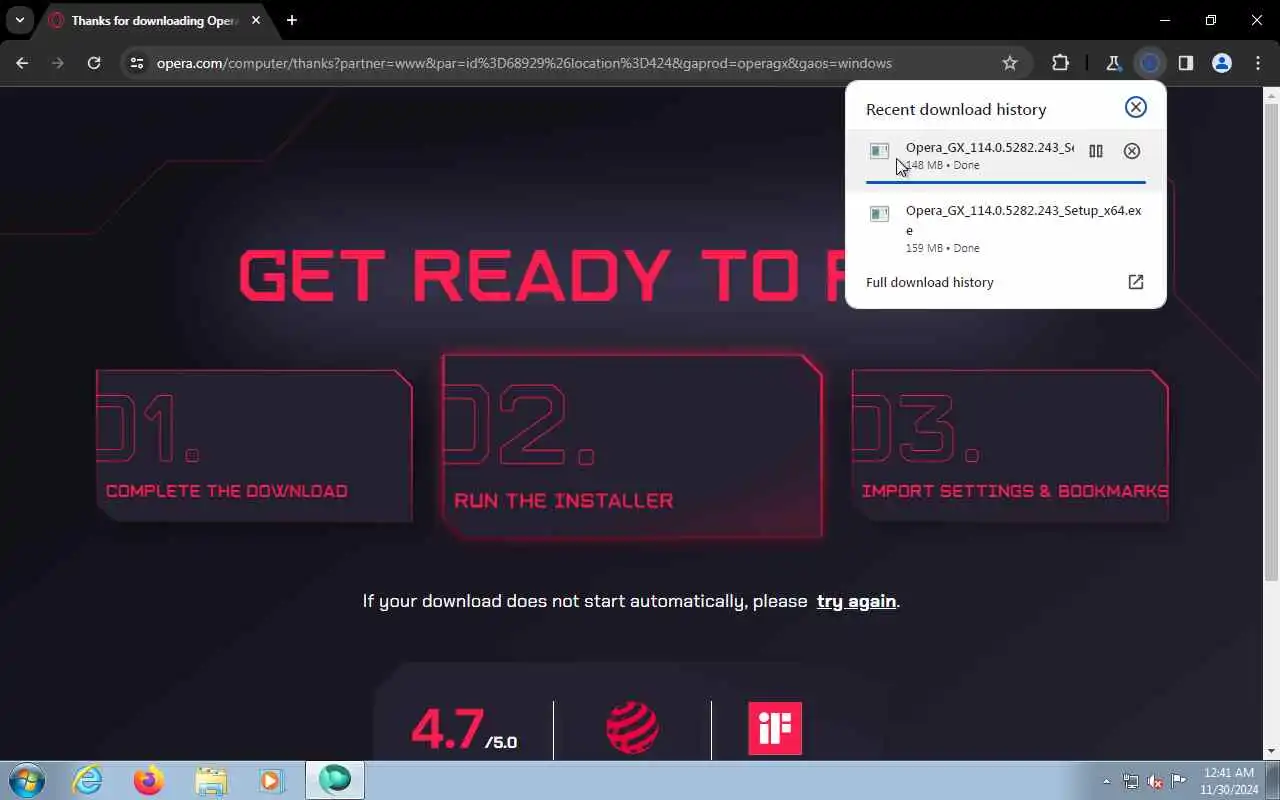Close the 'Thanks for downloading Opera' tab

pos(256,20)
